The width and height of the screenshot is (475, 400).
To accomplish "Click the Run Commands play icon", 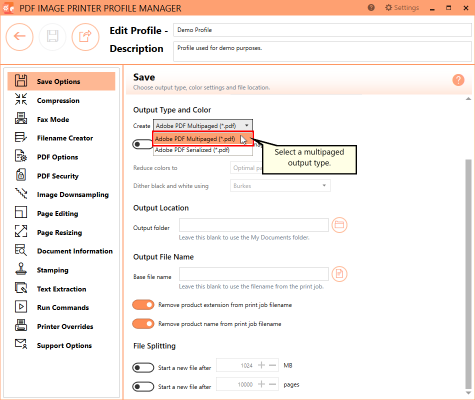I will [x=21, y=307].
